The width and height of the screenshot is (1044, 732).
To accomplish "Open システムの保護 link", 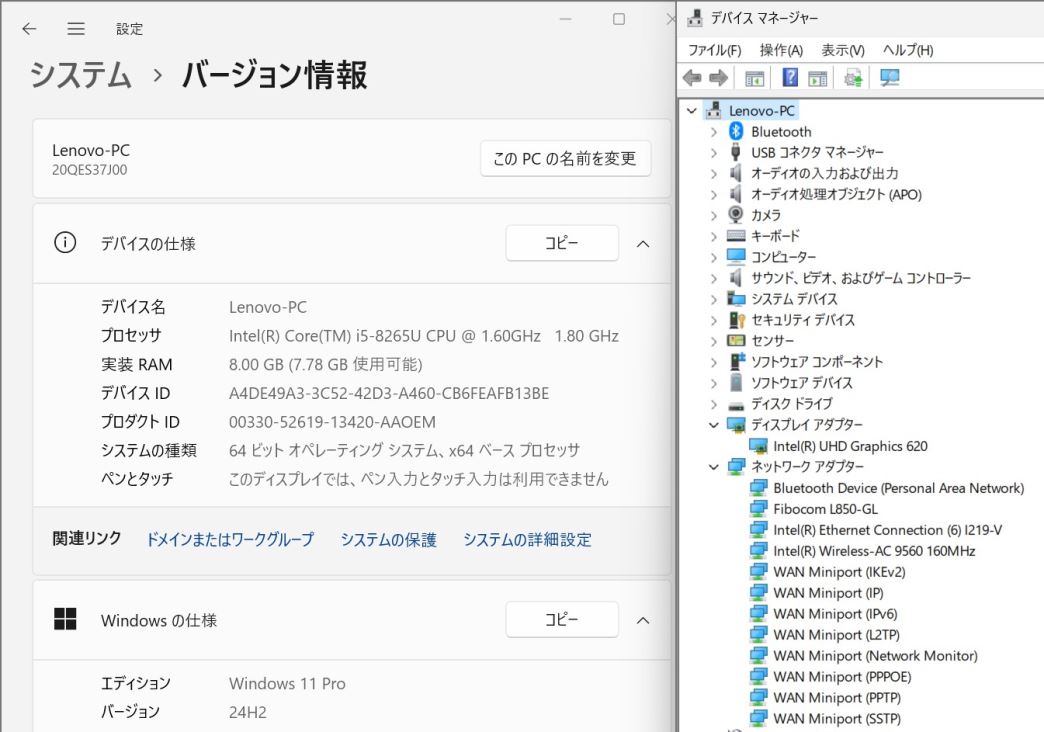I will tap(388, 539).
